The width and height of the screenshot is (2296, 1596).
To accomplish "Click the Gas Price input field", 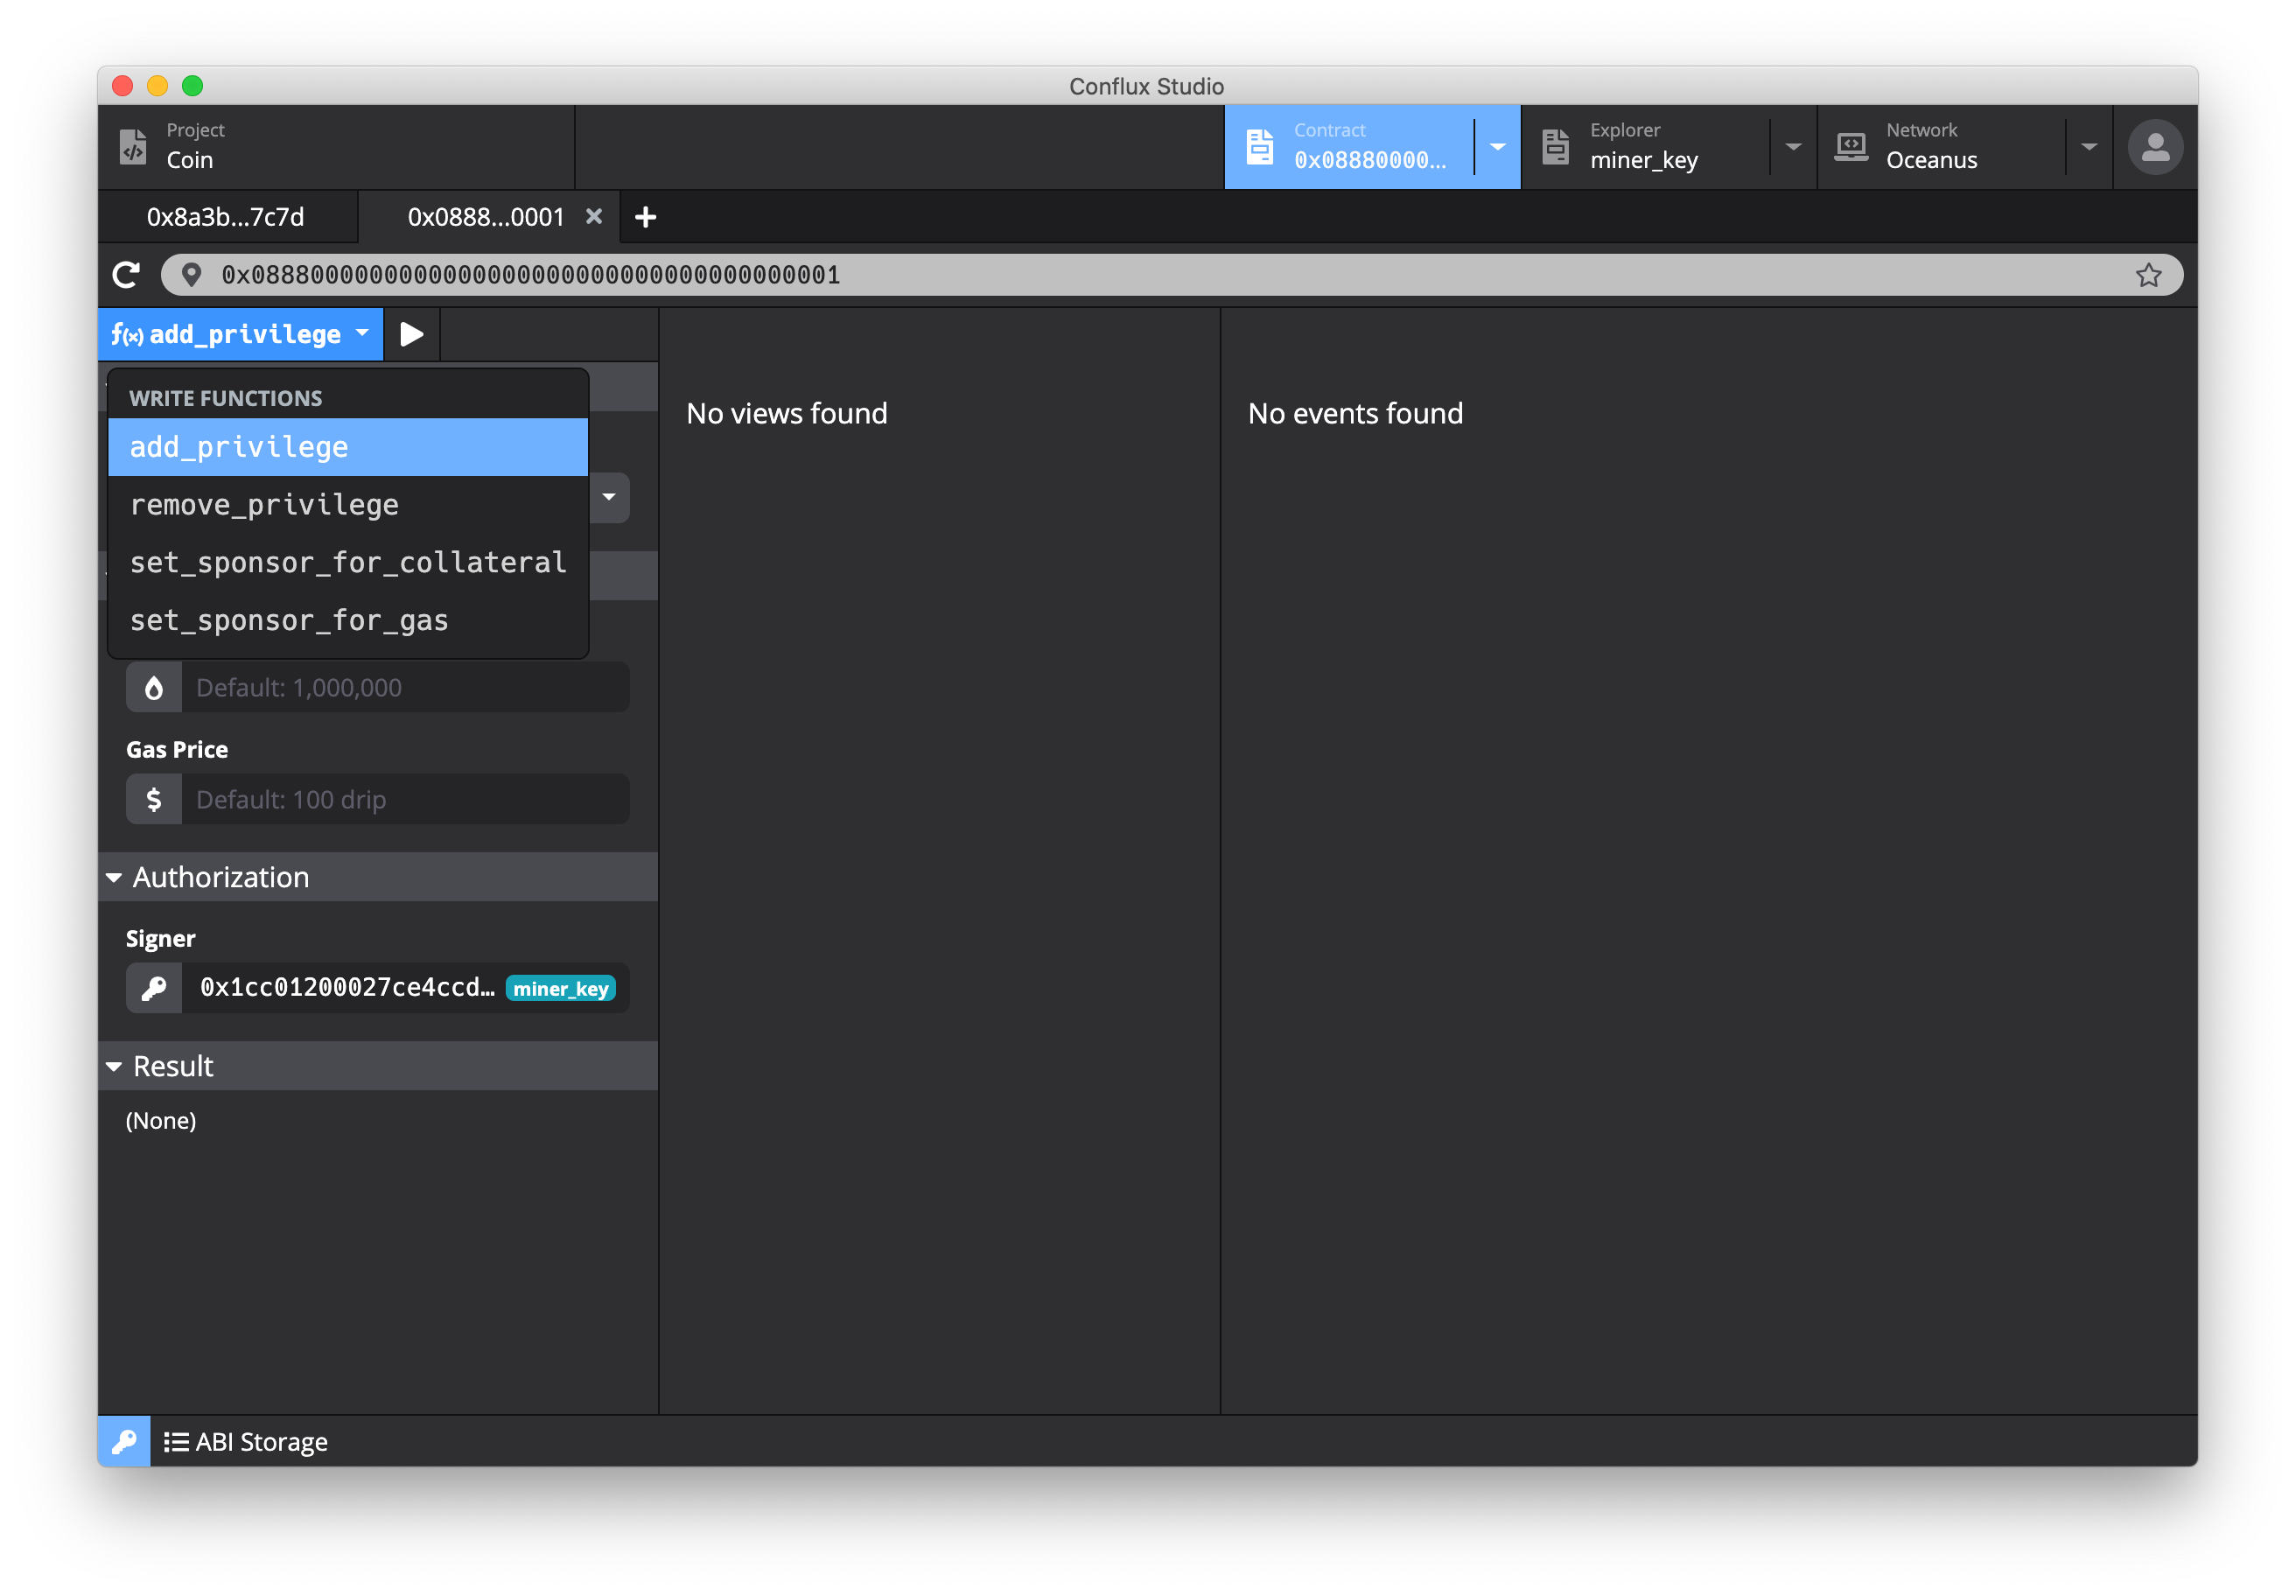I will click(x=404, y=800).
